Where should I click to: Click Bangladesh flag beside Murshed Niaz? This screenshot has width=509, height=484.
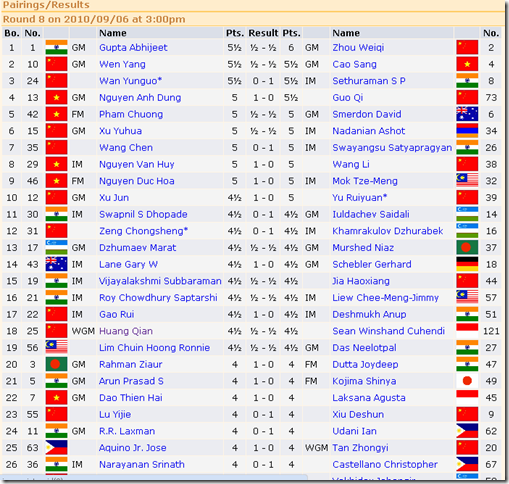tap(467, 247)
